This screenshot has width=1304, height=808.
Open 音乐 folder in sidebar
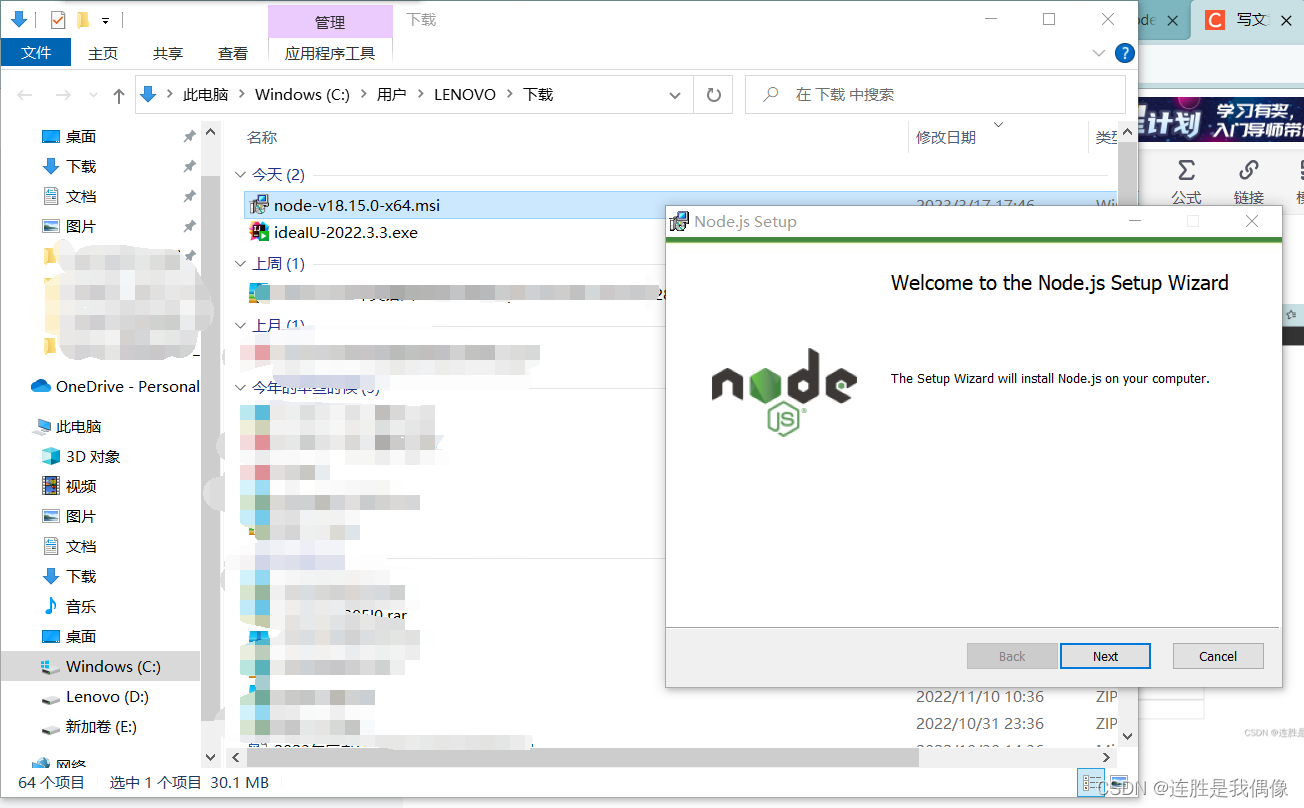click(81, 606)
